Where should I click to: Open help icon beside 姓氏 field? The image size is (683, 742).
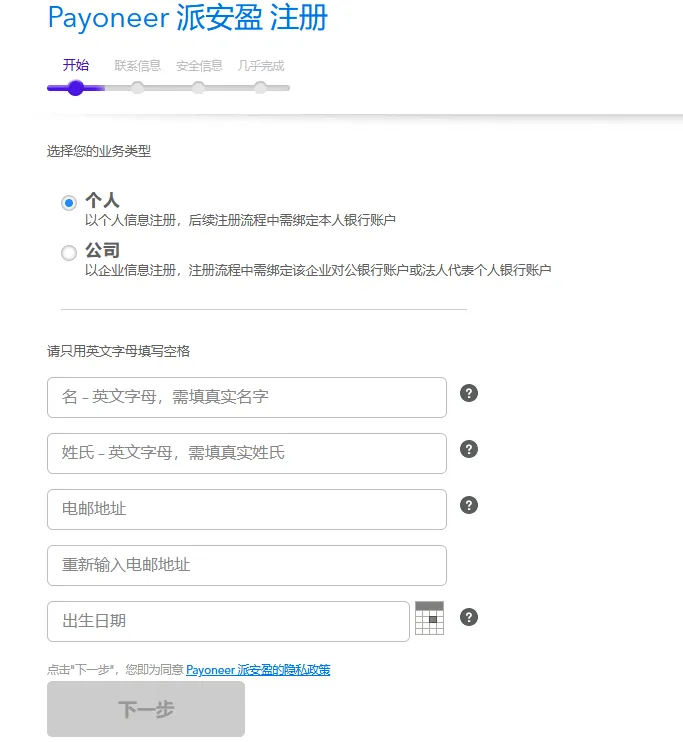click(469, 449)
